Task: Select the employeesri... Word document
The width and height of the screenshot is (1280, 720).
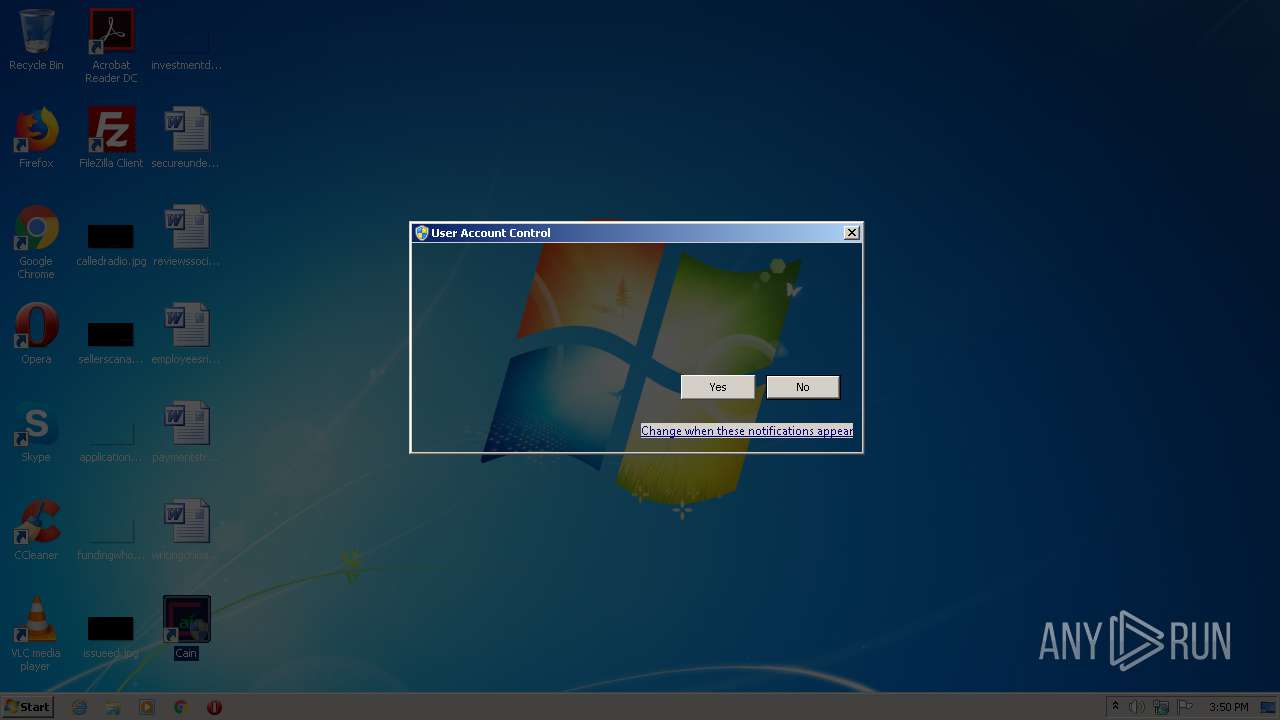Action: [186, 334]
